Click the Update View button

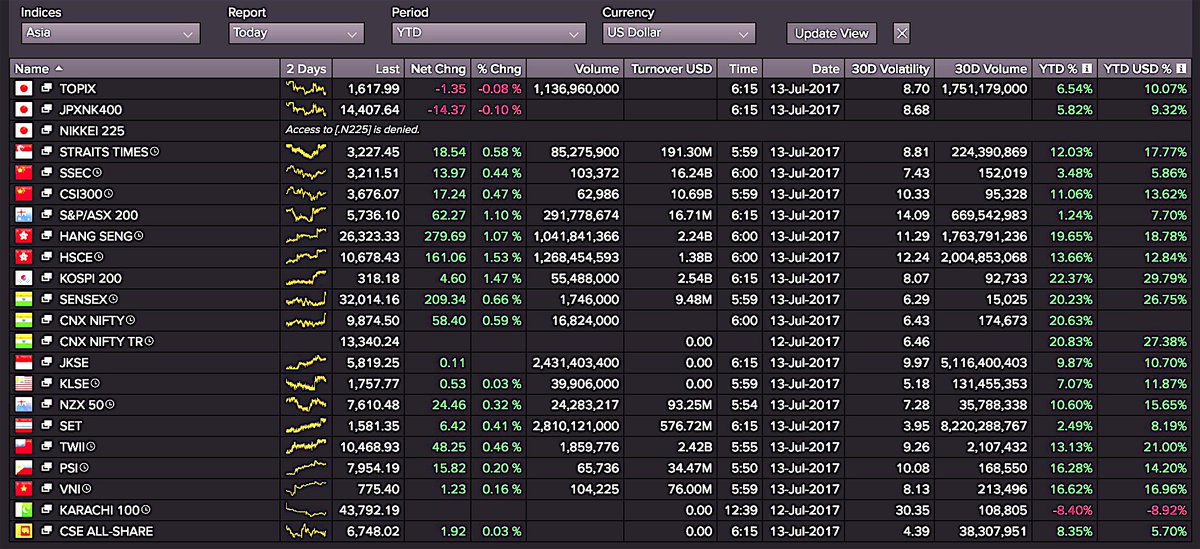(x=831, y=33)
